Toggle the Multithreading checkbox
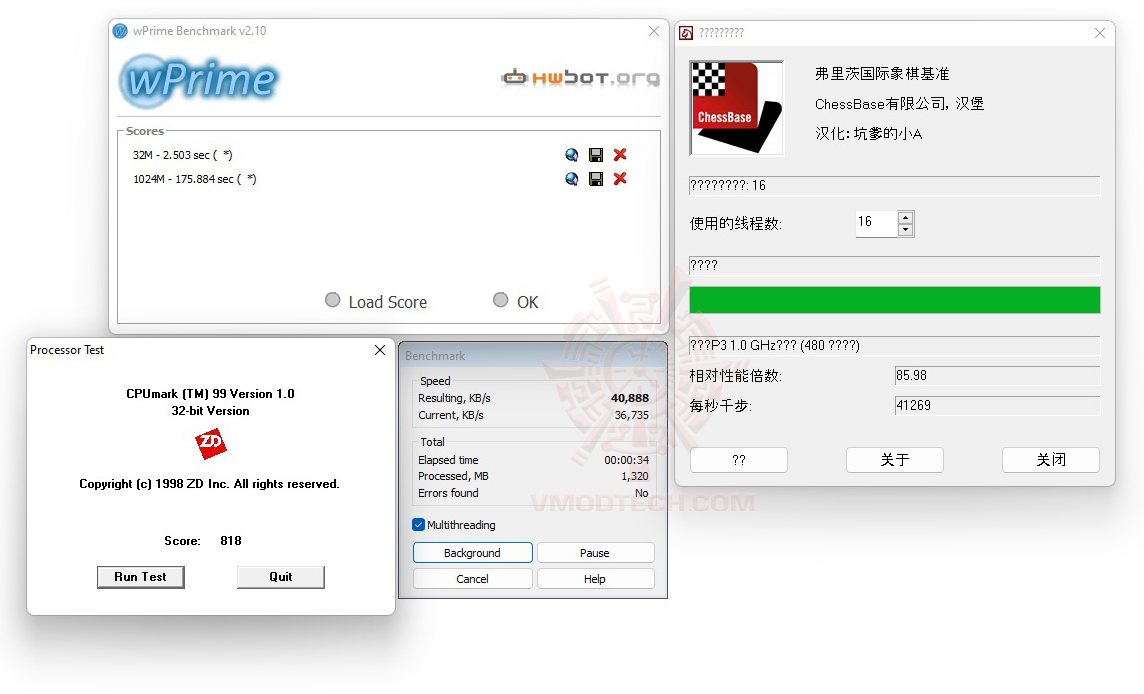 [419, 525]
